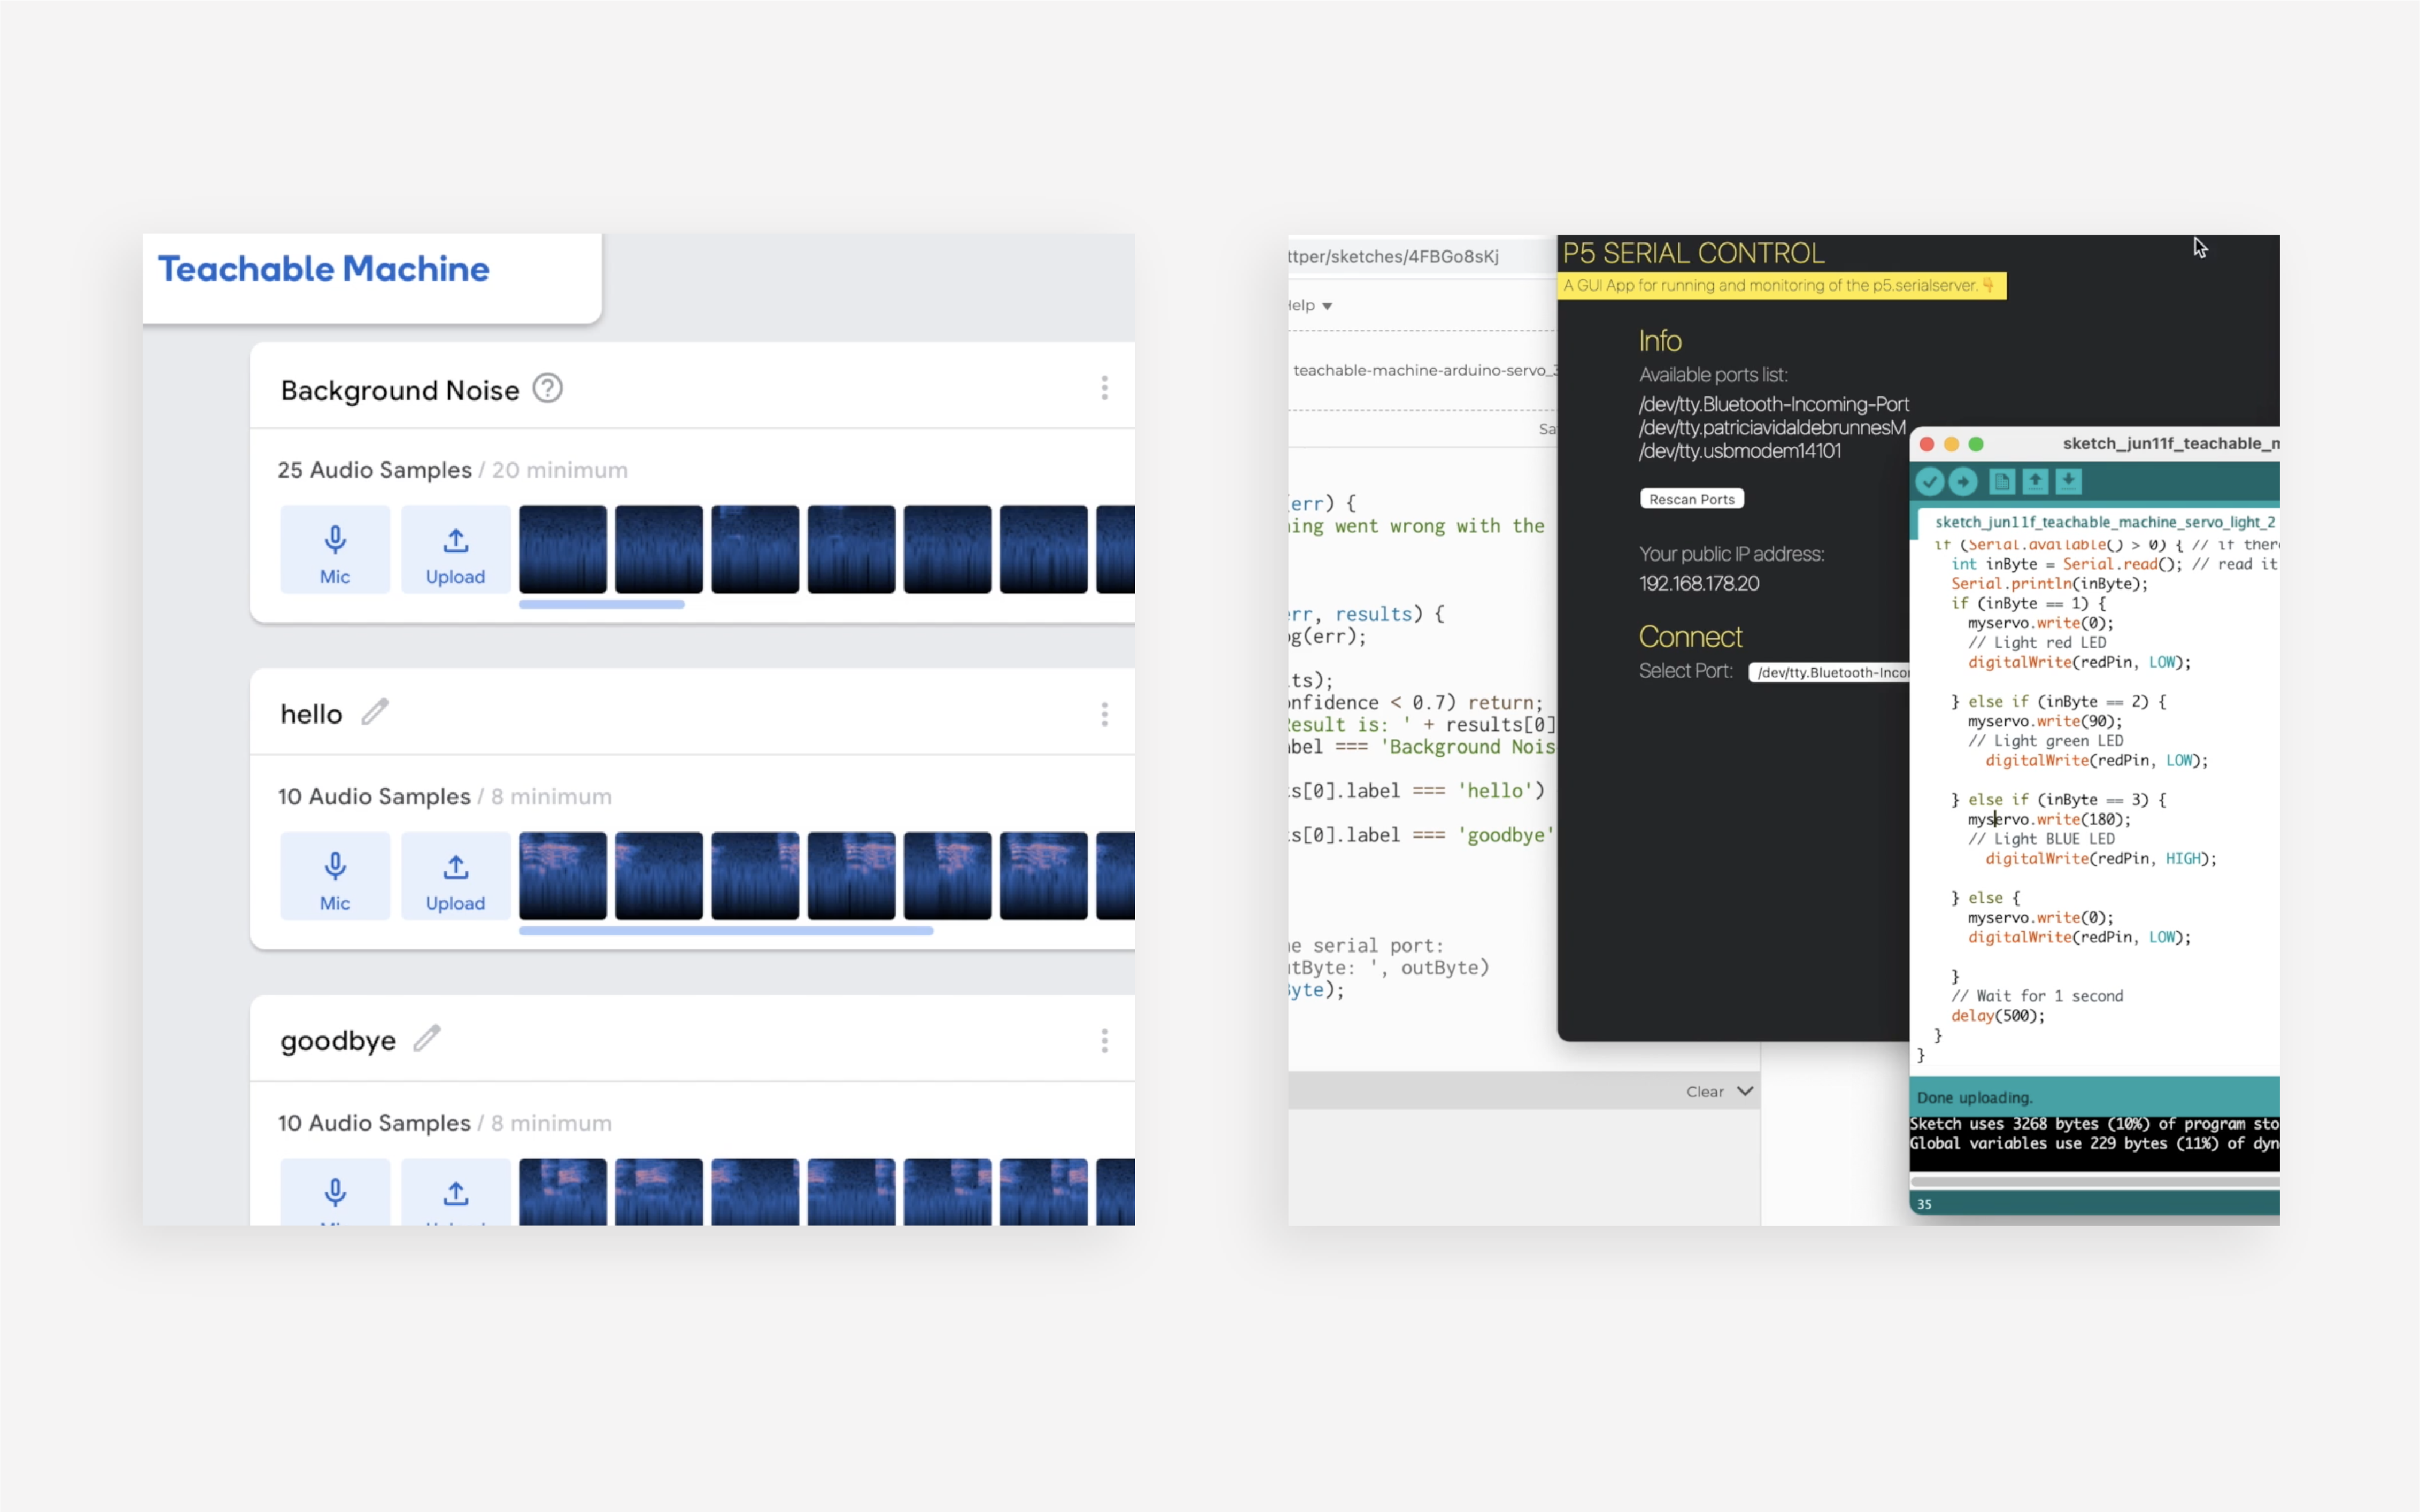The width and height of the screenshot is (2420, 1512).
Task: Click the Arduino Verify checkmark button
Action: pos(1929,482)
